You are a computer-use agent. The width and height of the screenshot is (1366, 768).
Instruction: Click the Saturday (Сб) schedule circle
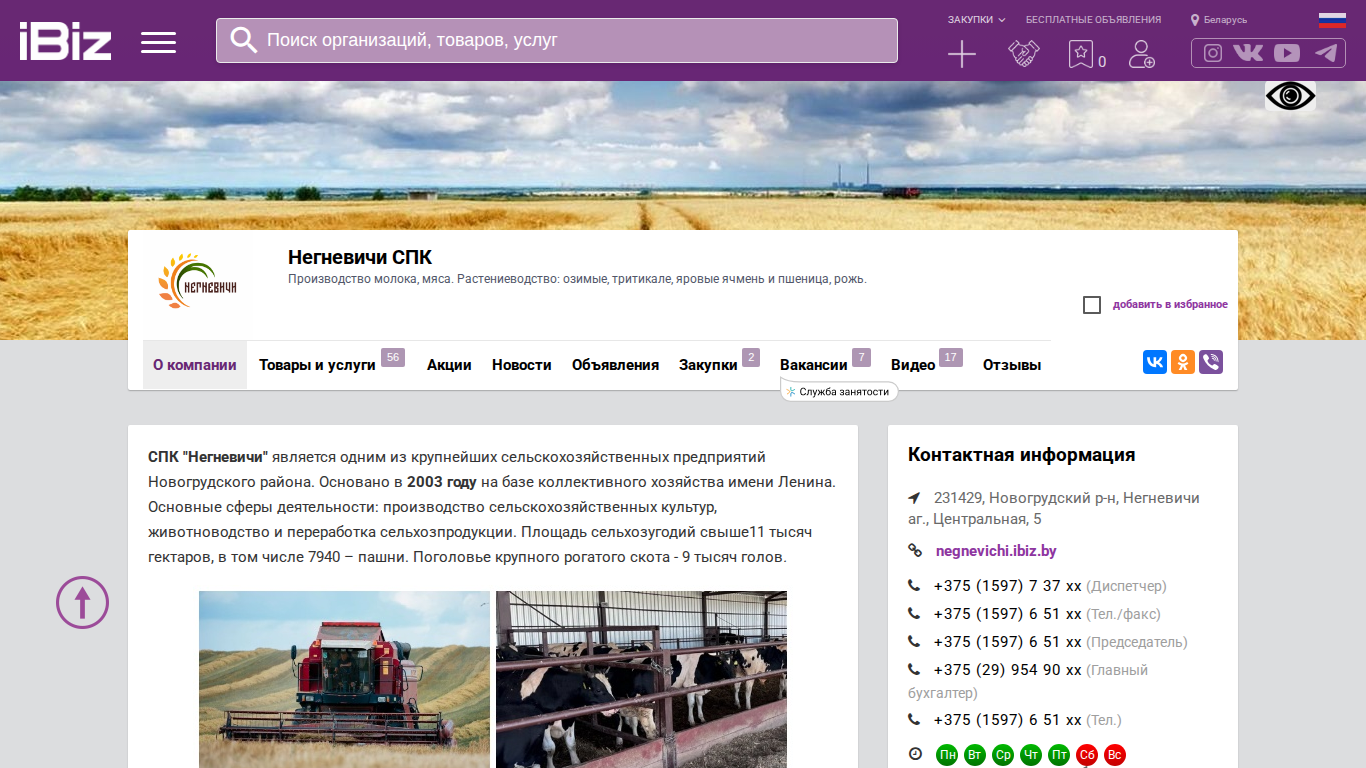point(1087,755)
